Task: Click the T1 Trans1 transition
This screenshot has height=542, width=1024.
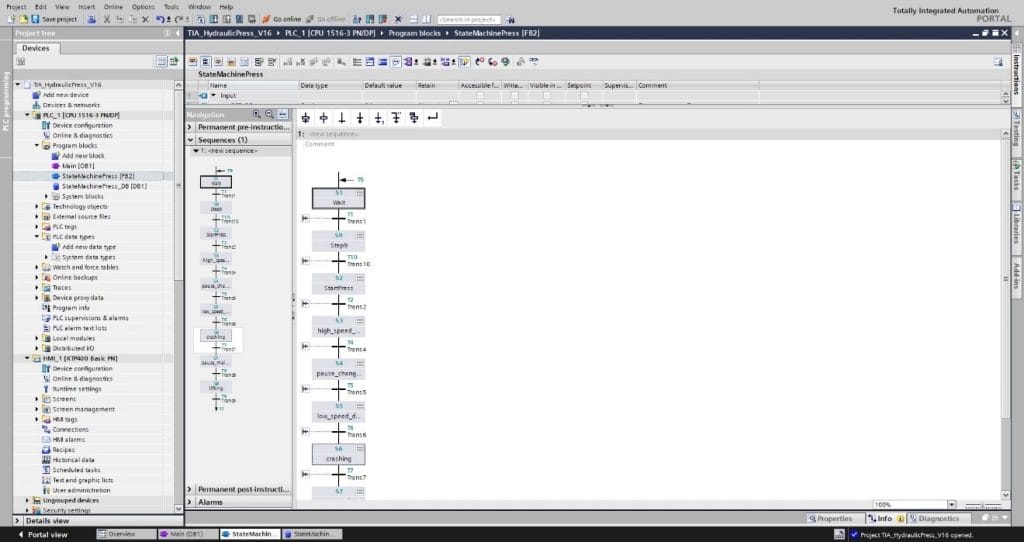Action: pos(339,218)
